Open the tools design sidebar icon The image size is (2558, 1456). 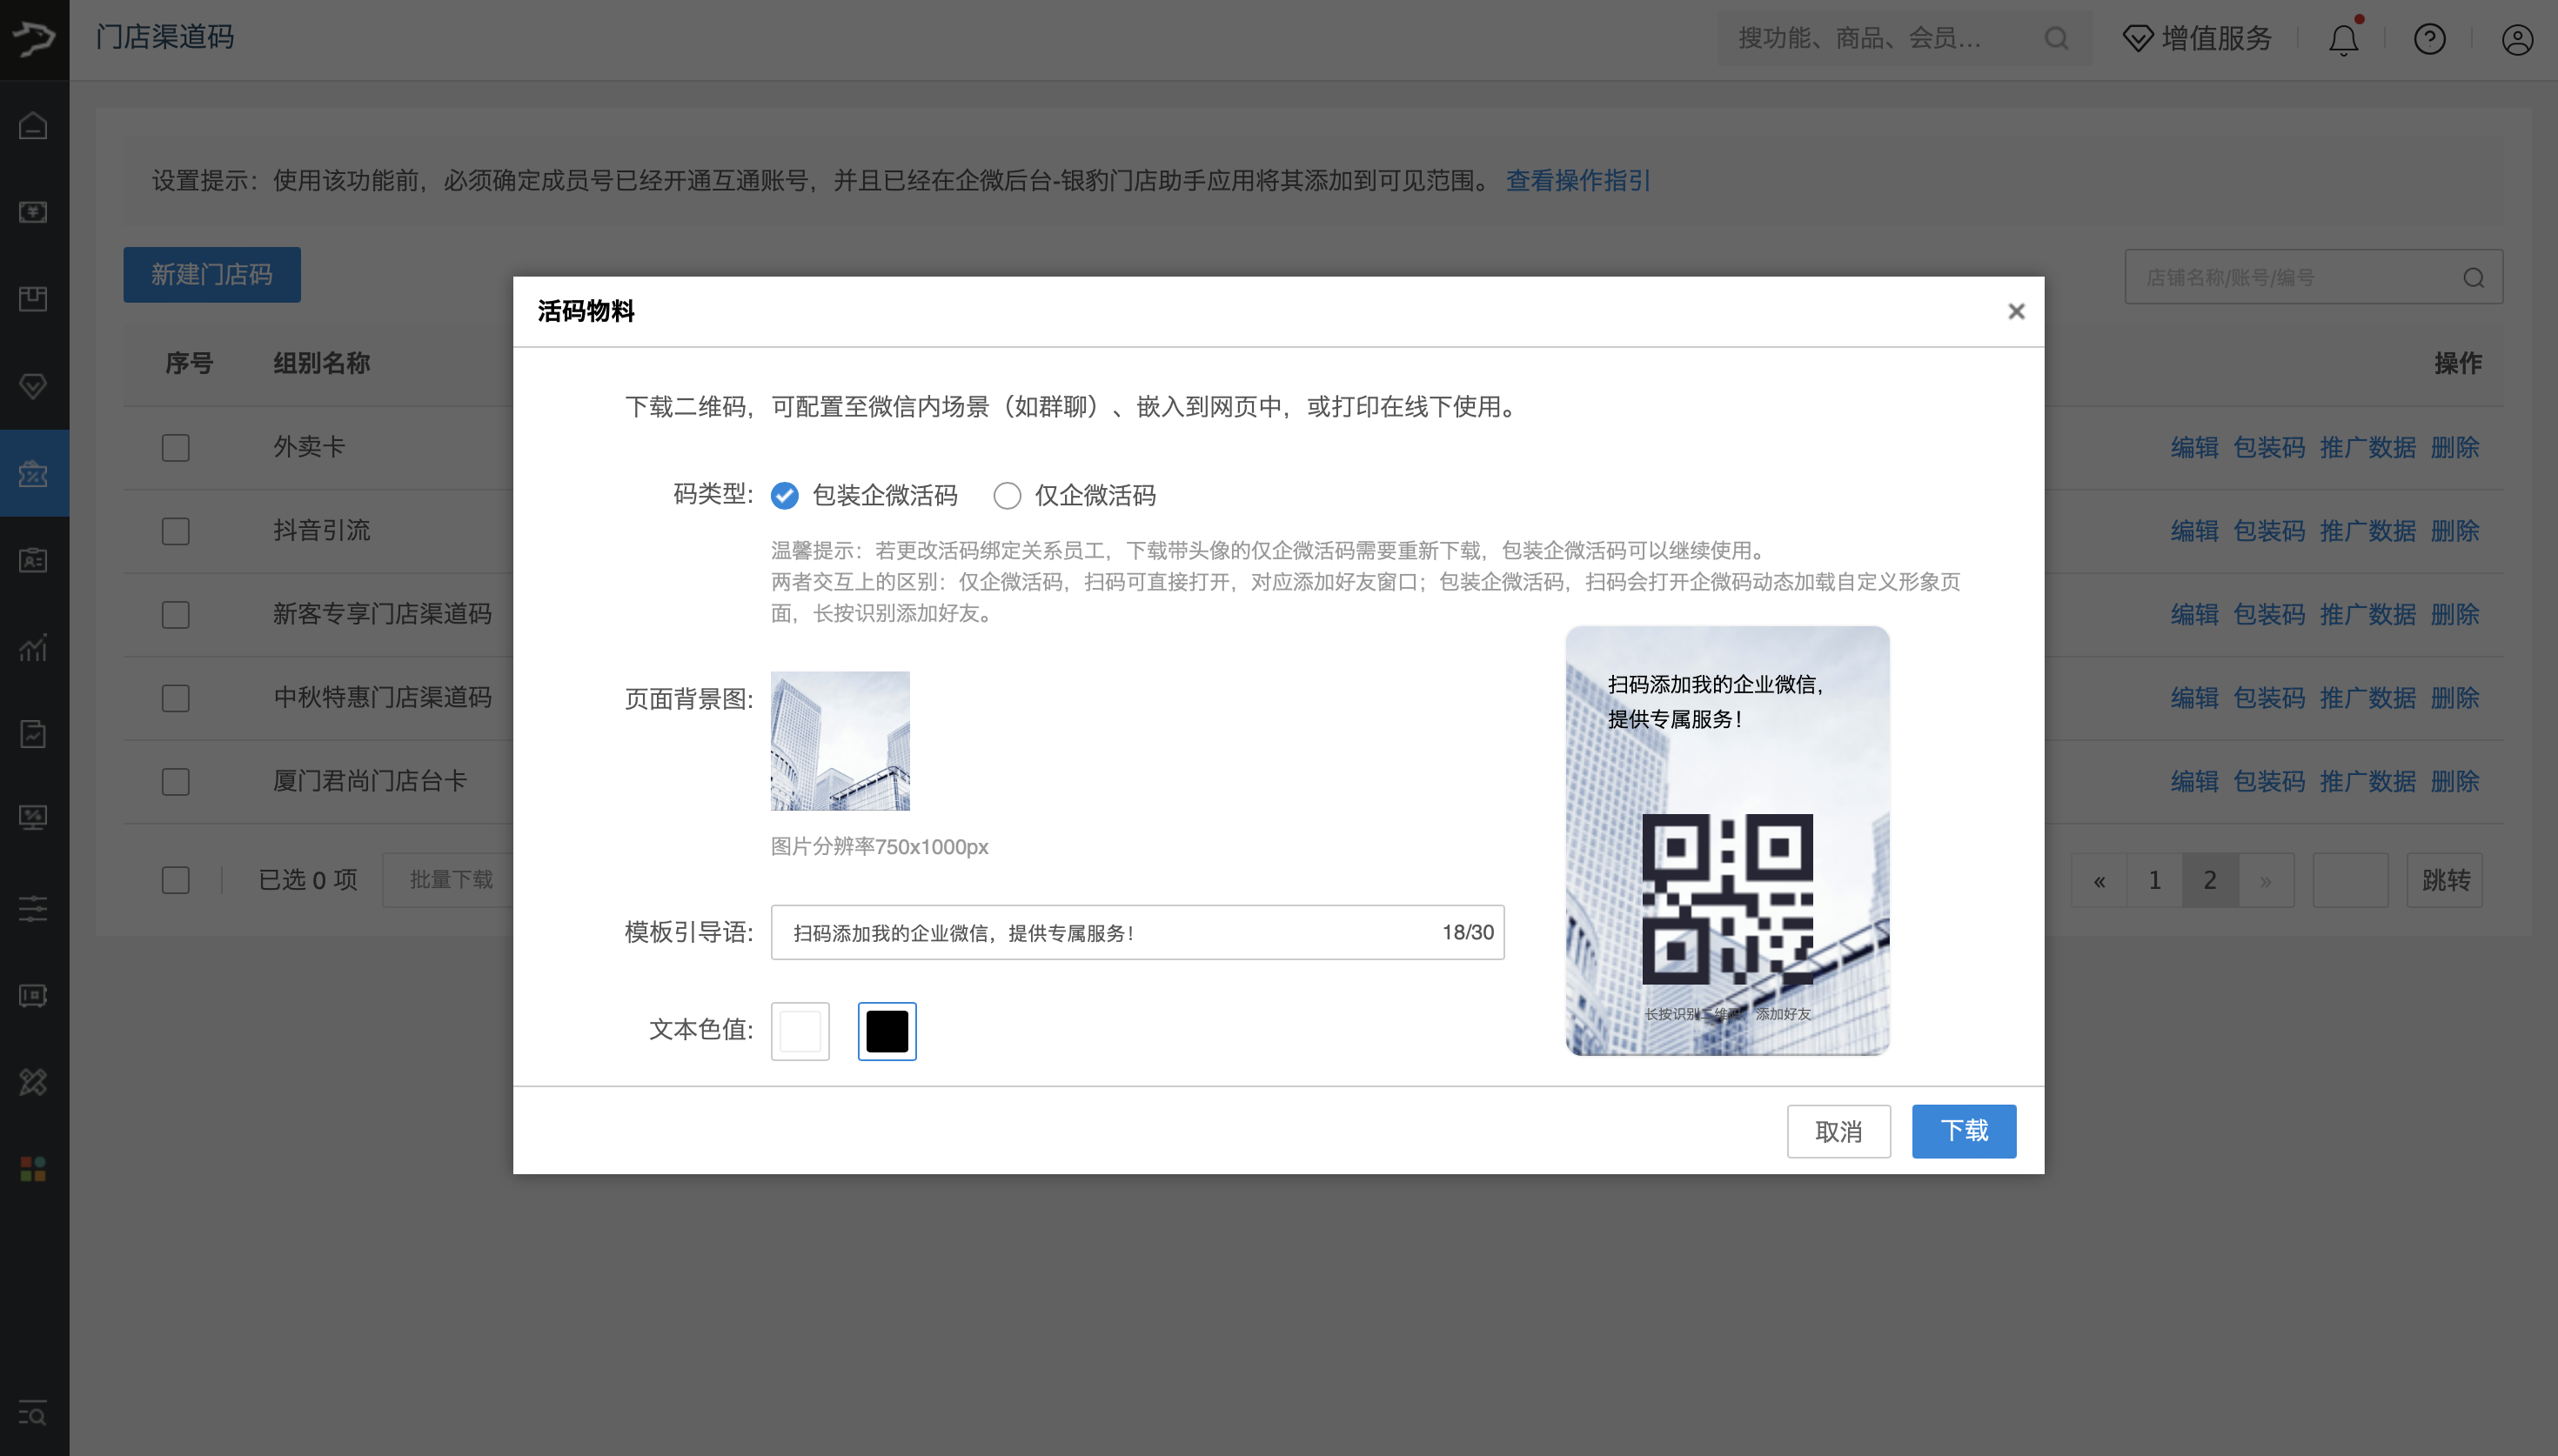click(33, 1082)
